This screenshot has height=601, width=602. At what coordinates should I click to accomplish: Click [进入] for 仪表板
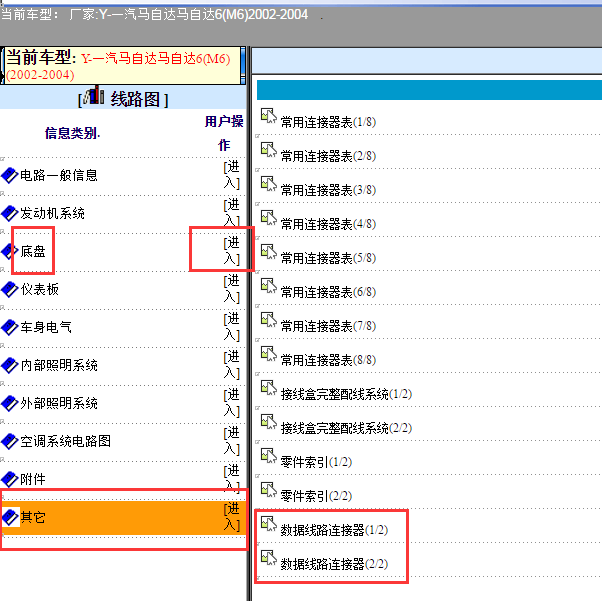click(x=232, y=289)
